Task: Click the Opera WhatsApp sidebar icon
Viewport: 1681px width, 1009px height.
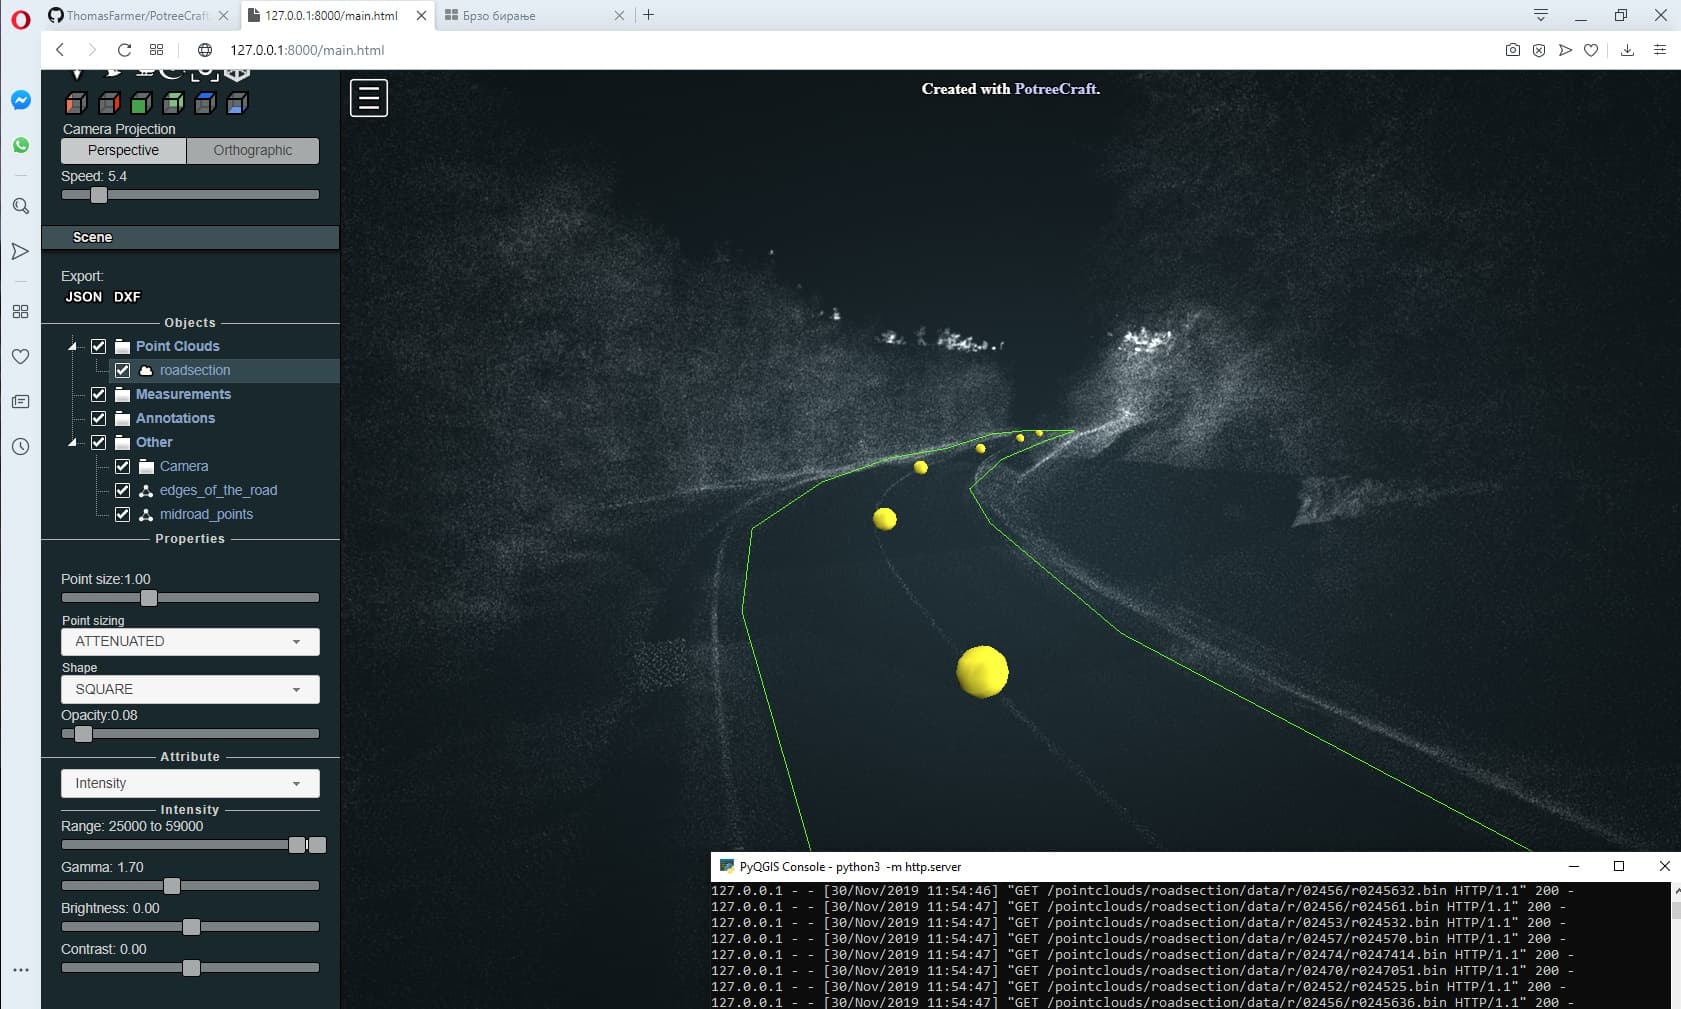Action: pyautogui.click(x=20, y=145)
